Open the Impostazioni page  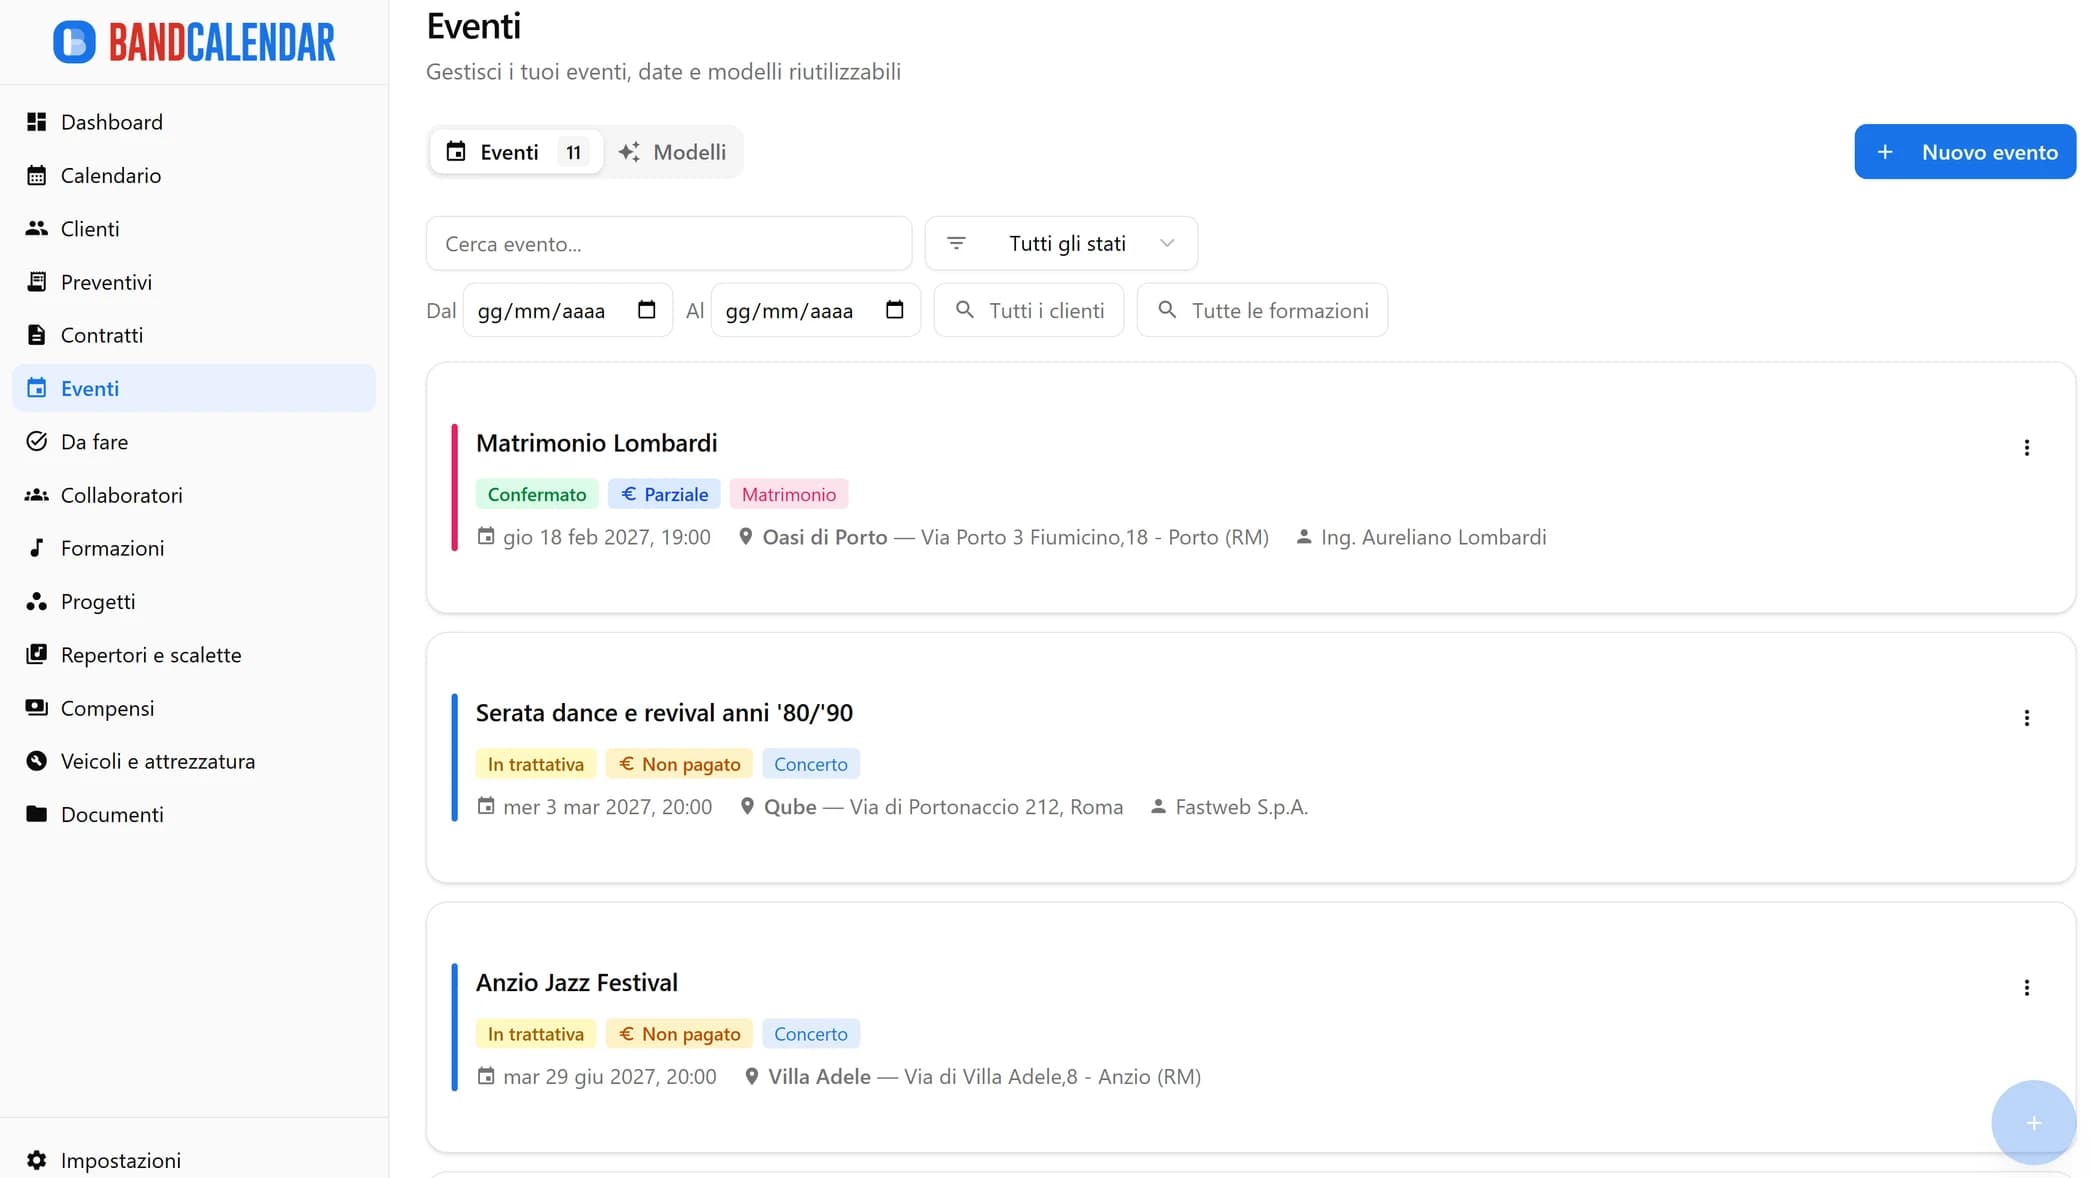point(120,1160)
